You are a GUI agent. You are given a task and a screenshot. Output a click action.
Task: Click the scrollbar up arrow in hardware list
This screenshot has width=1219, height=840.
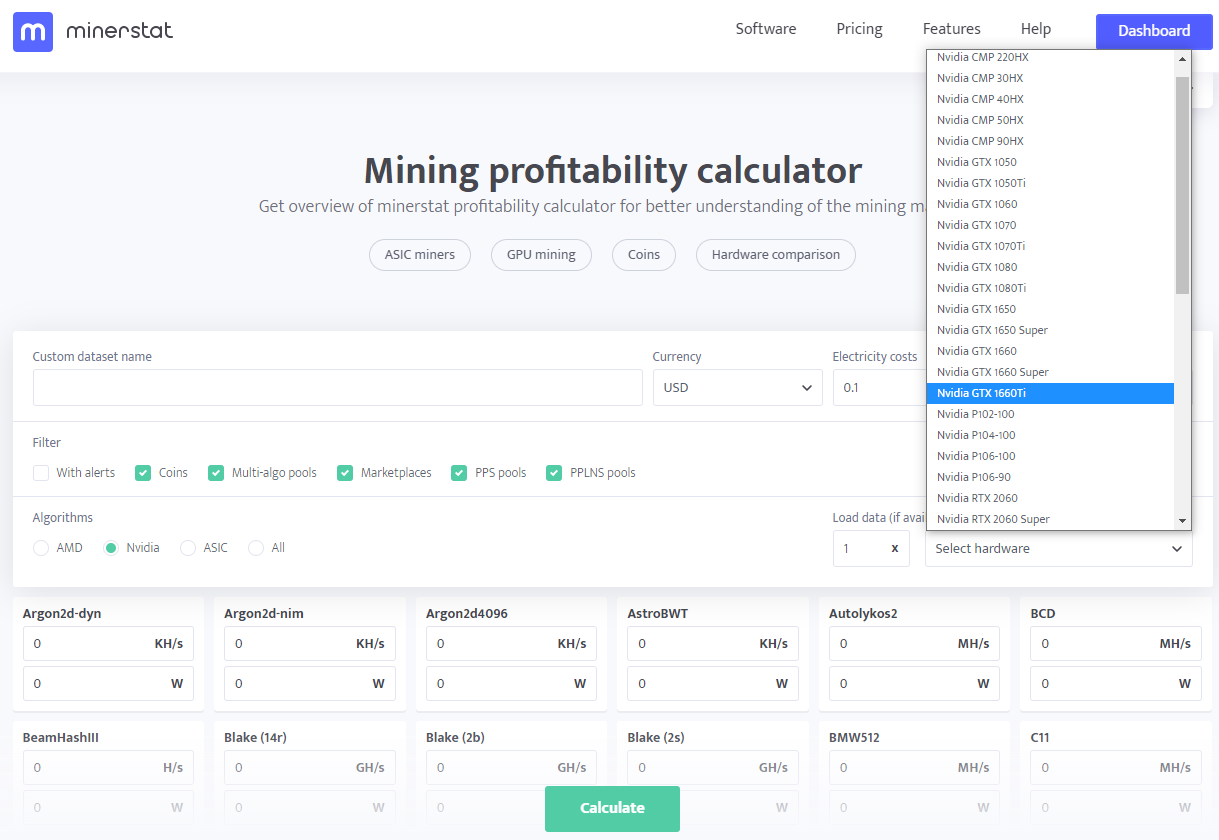pos(1182,57)
